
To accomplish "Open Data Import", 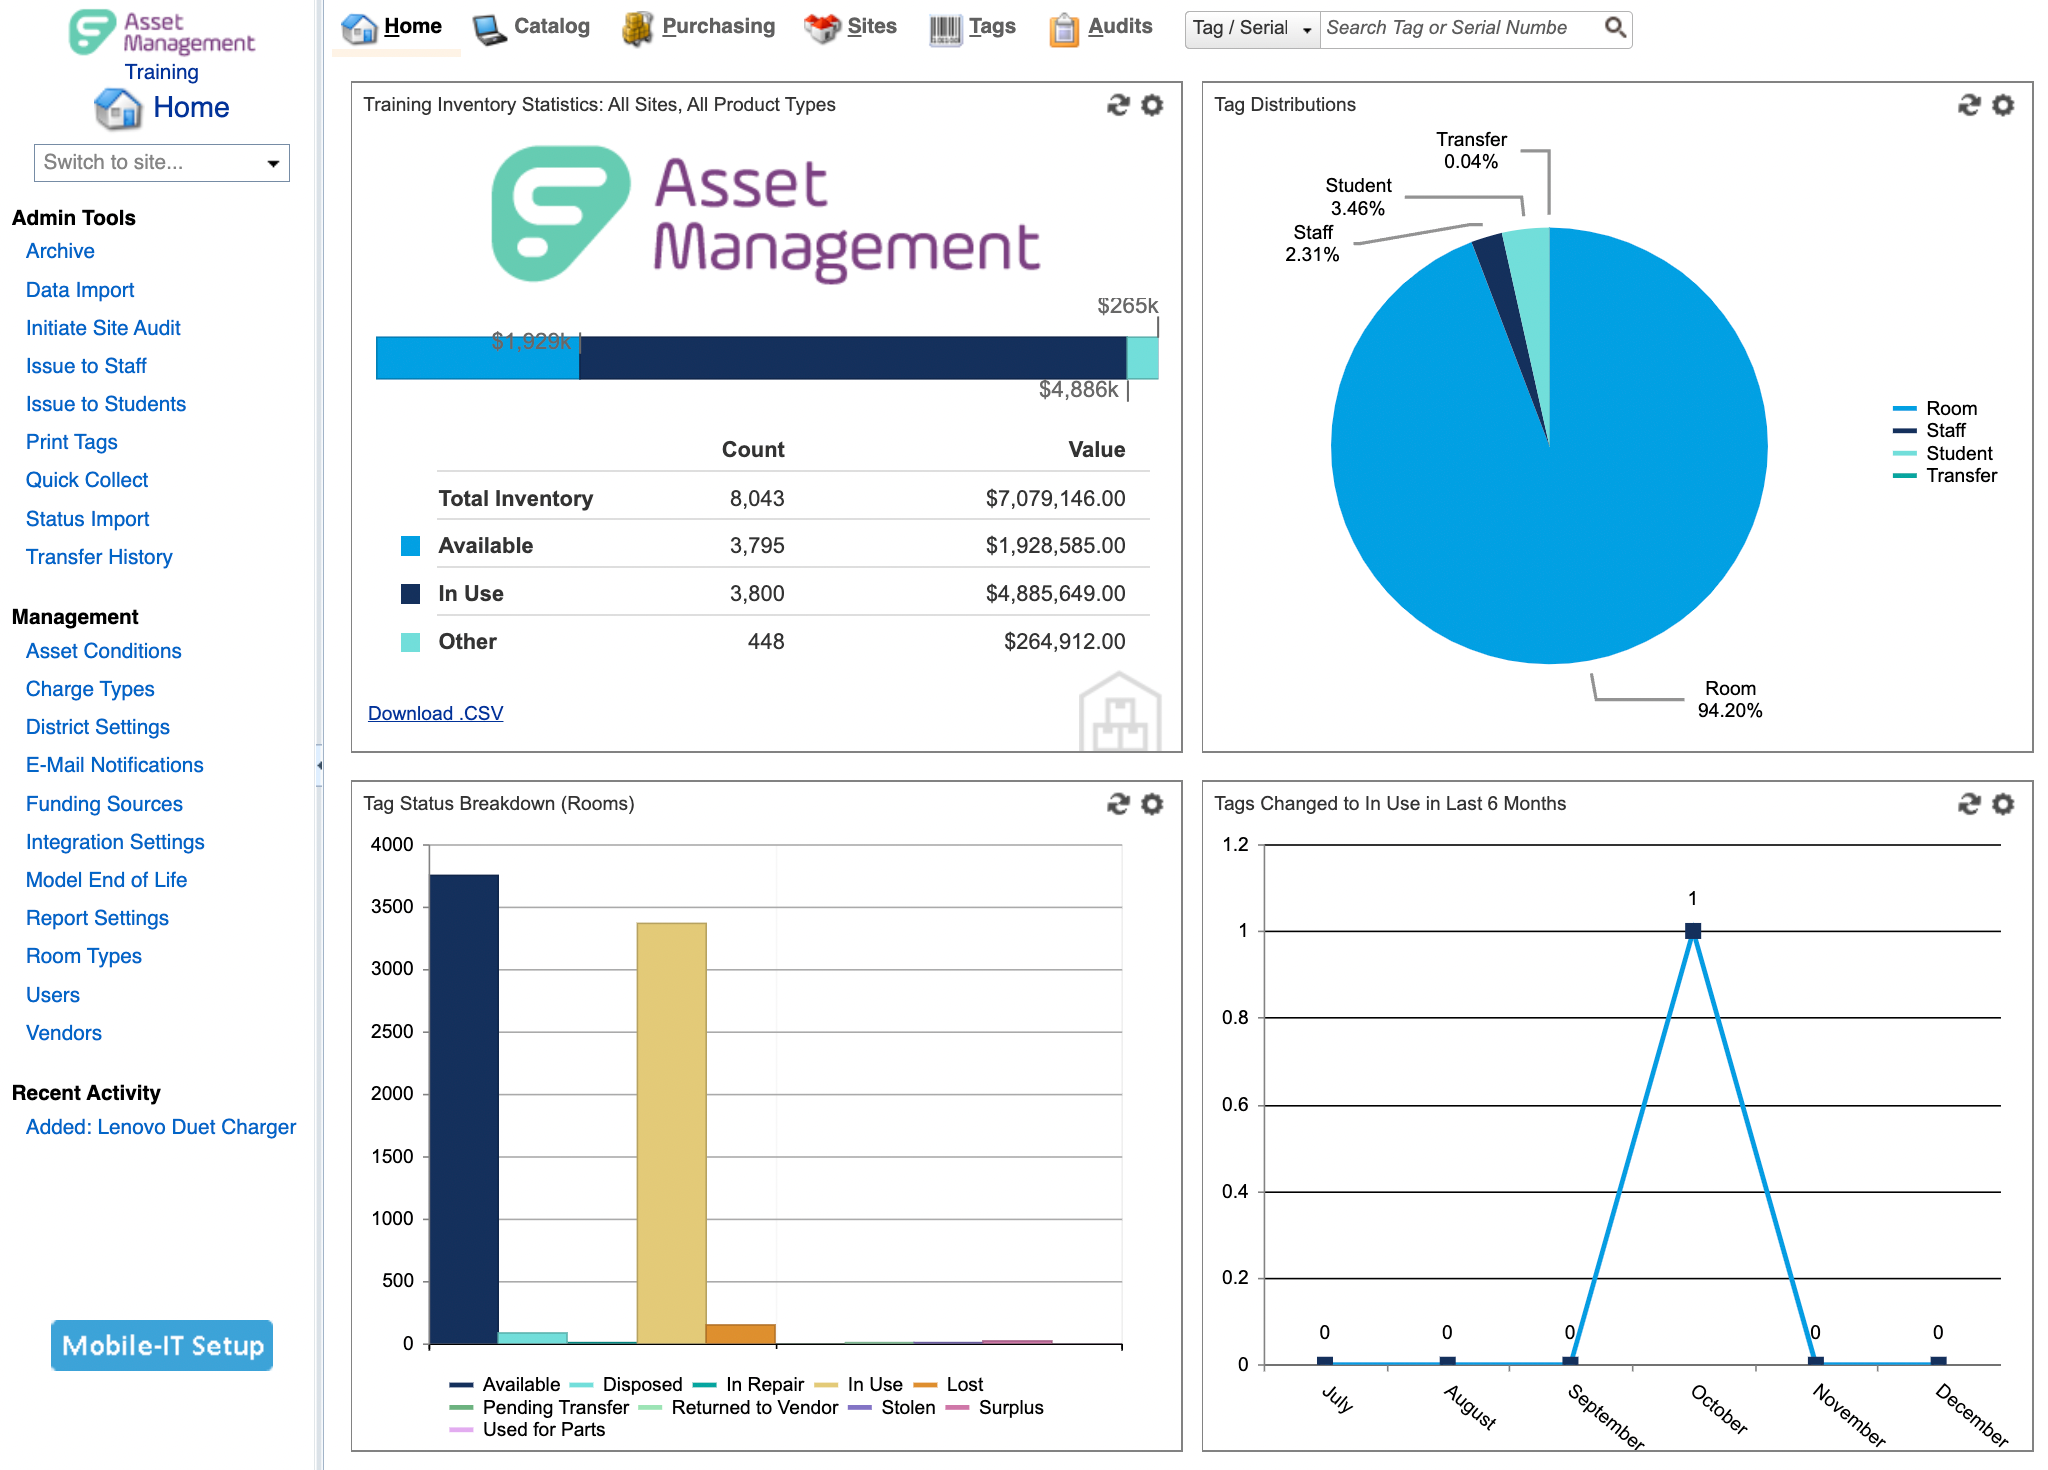I will [80, 290].
